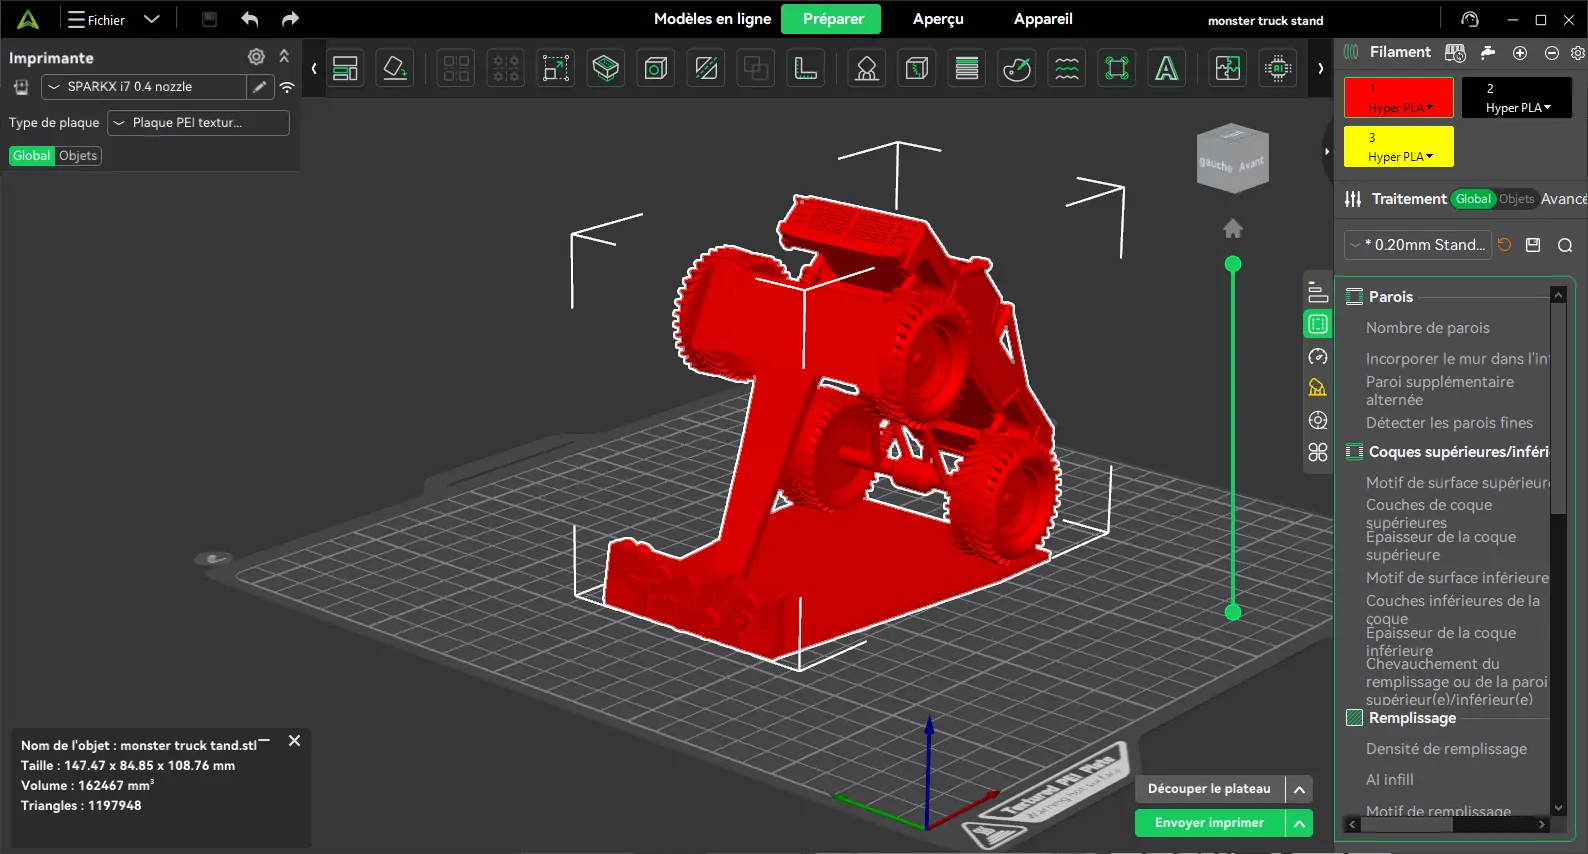Click the save project disk icon
The height and width of the screenshot is (854, 1588).
209,19
